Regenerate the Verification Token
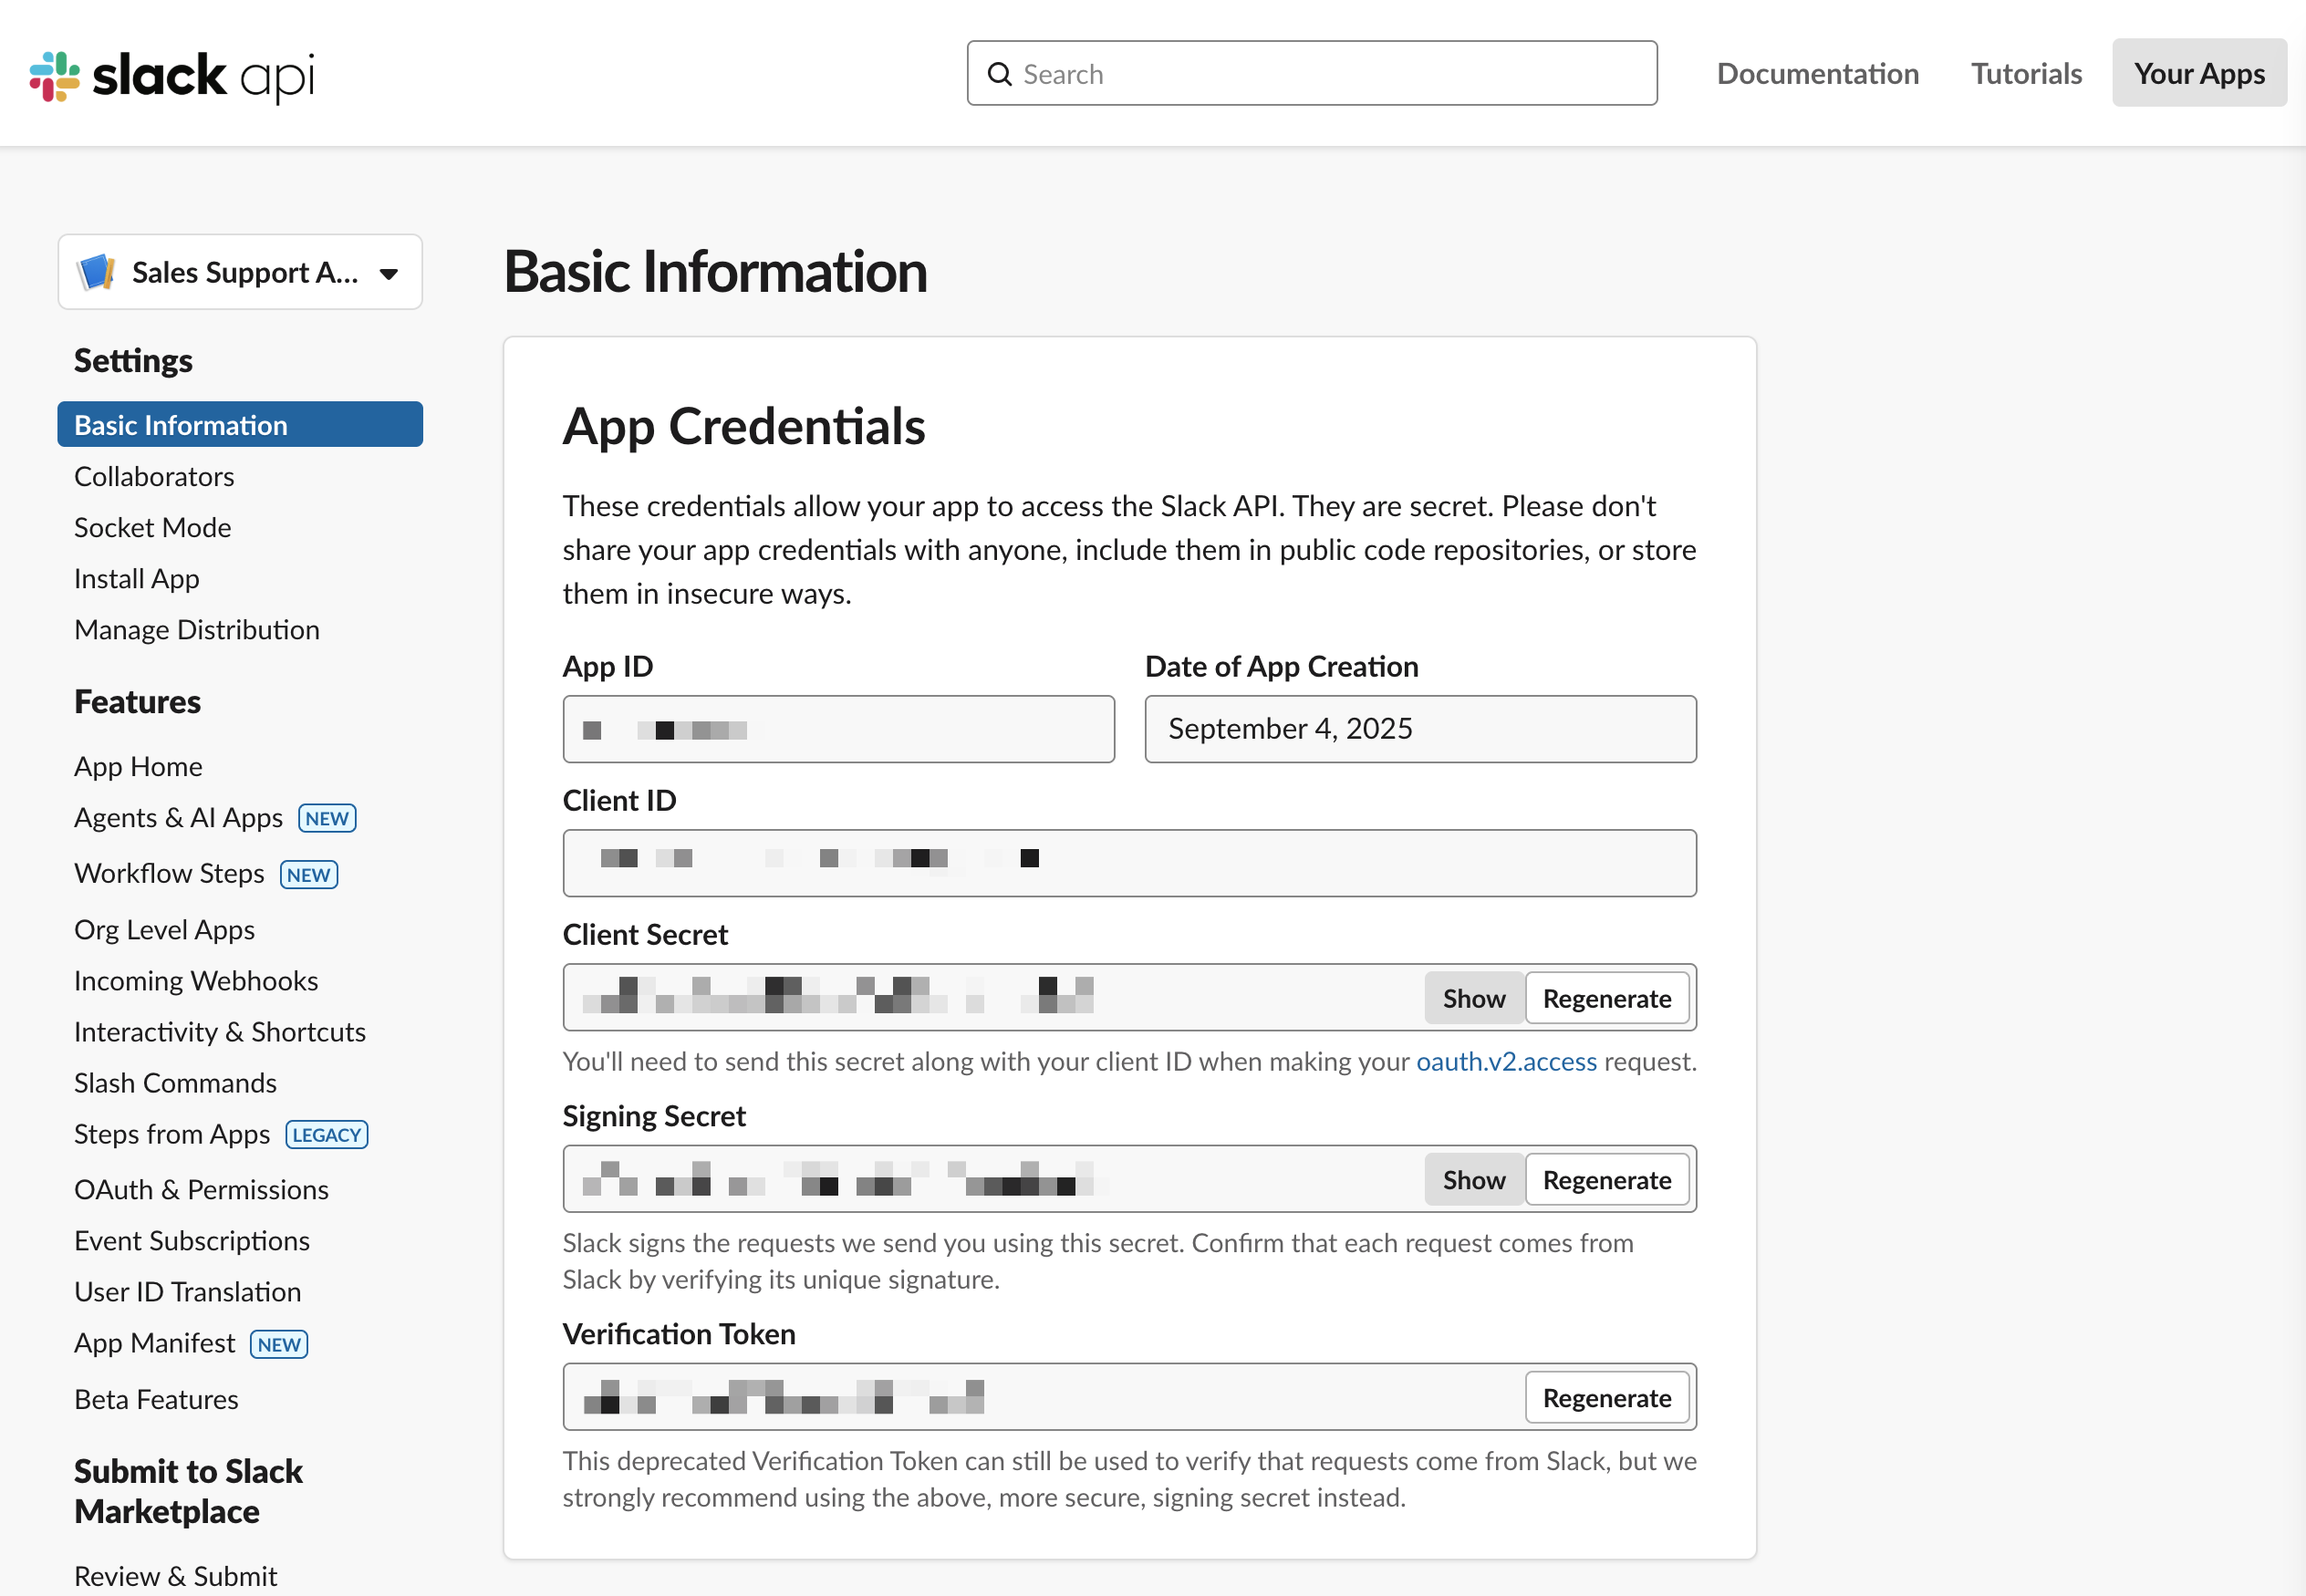Image resolution: width=2306 pixels, height=1596 pixels. point(1605,1397)
